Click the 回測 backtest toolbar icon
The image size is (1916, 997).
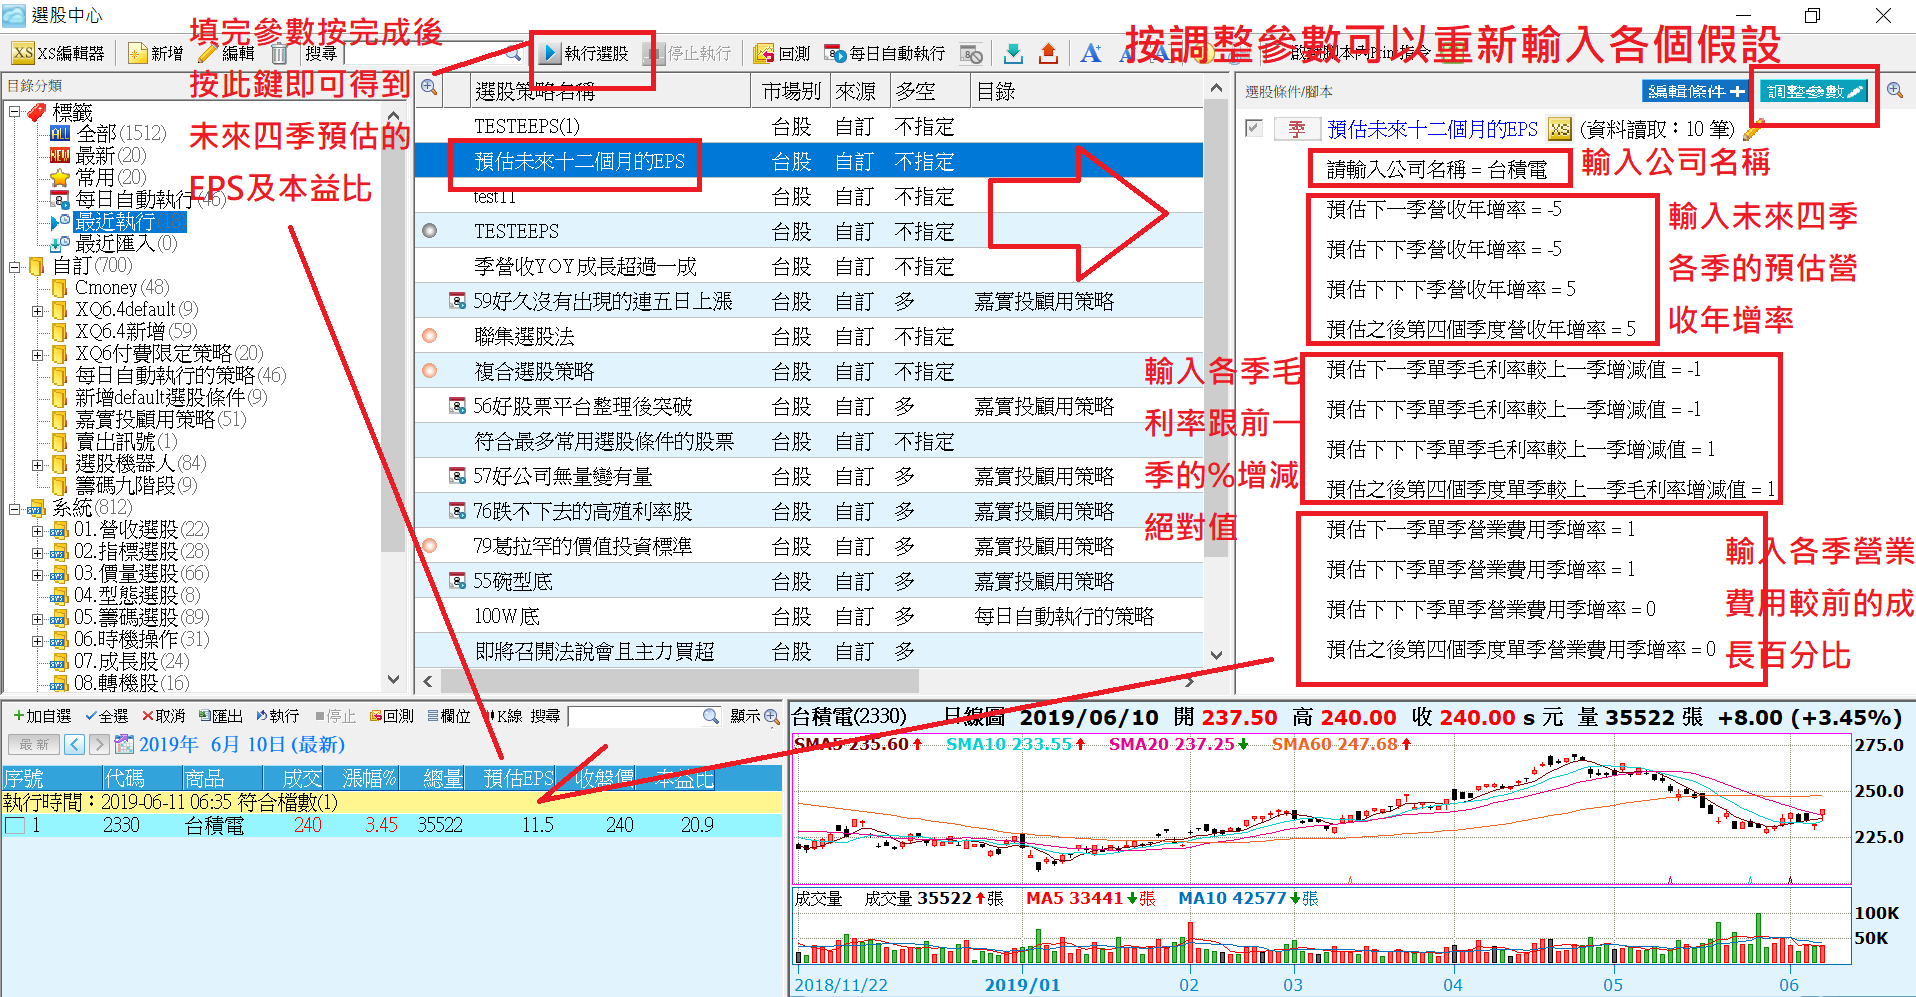click(765, 53)
